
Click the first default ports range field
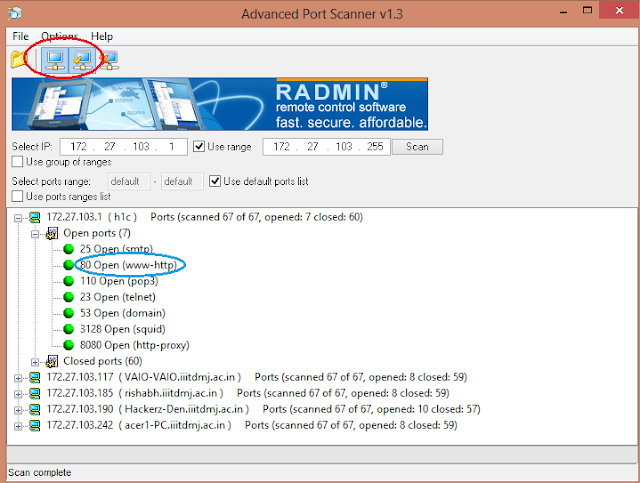click(x=129, y=181)
